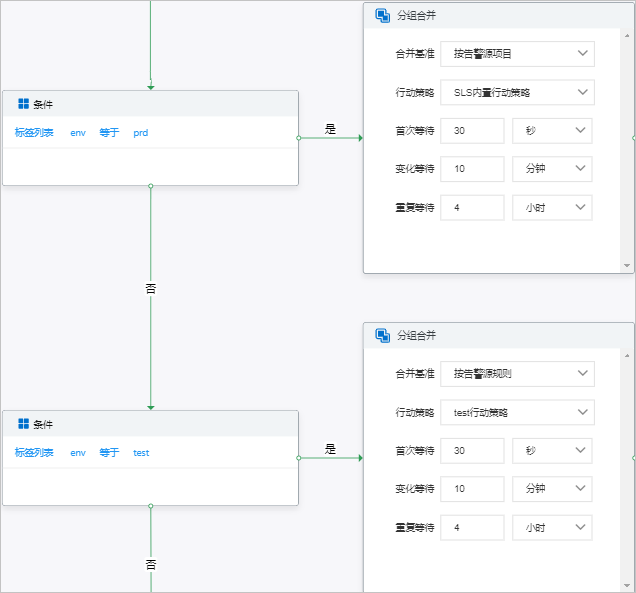Click the 变化等待 value field in the lower panel
The image size is (636, 593).
(472, 489)
